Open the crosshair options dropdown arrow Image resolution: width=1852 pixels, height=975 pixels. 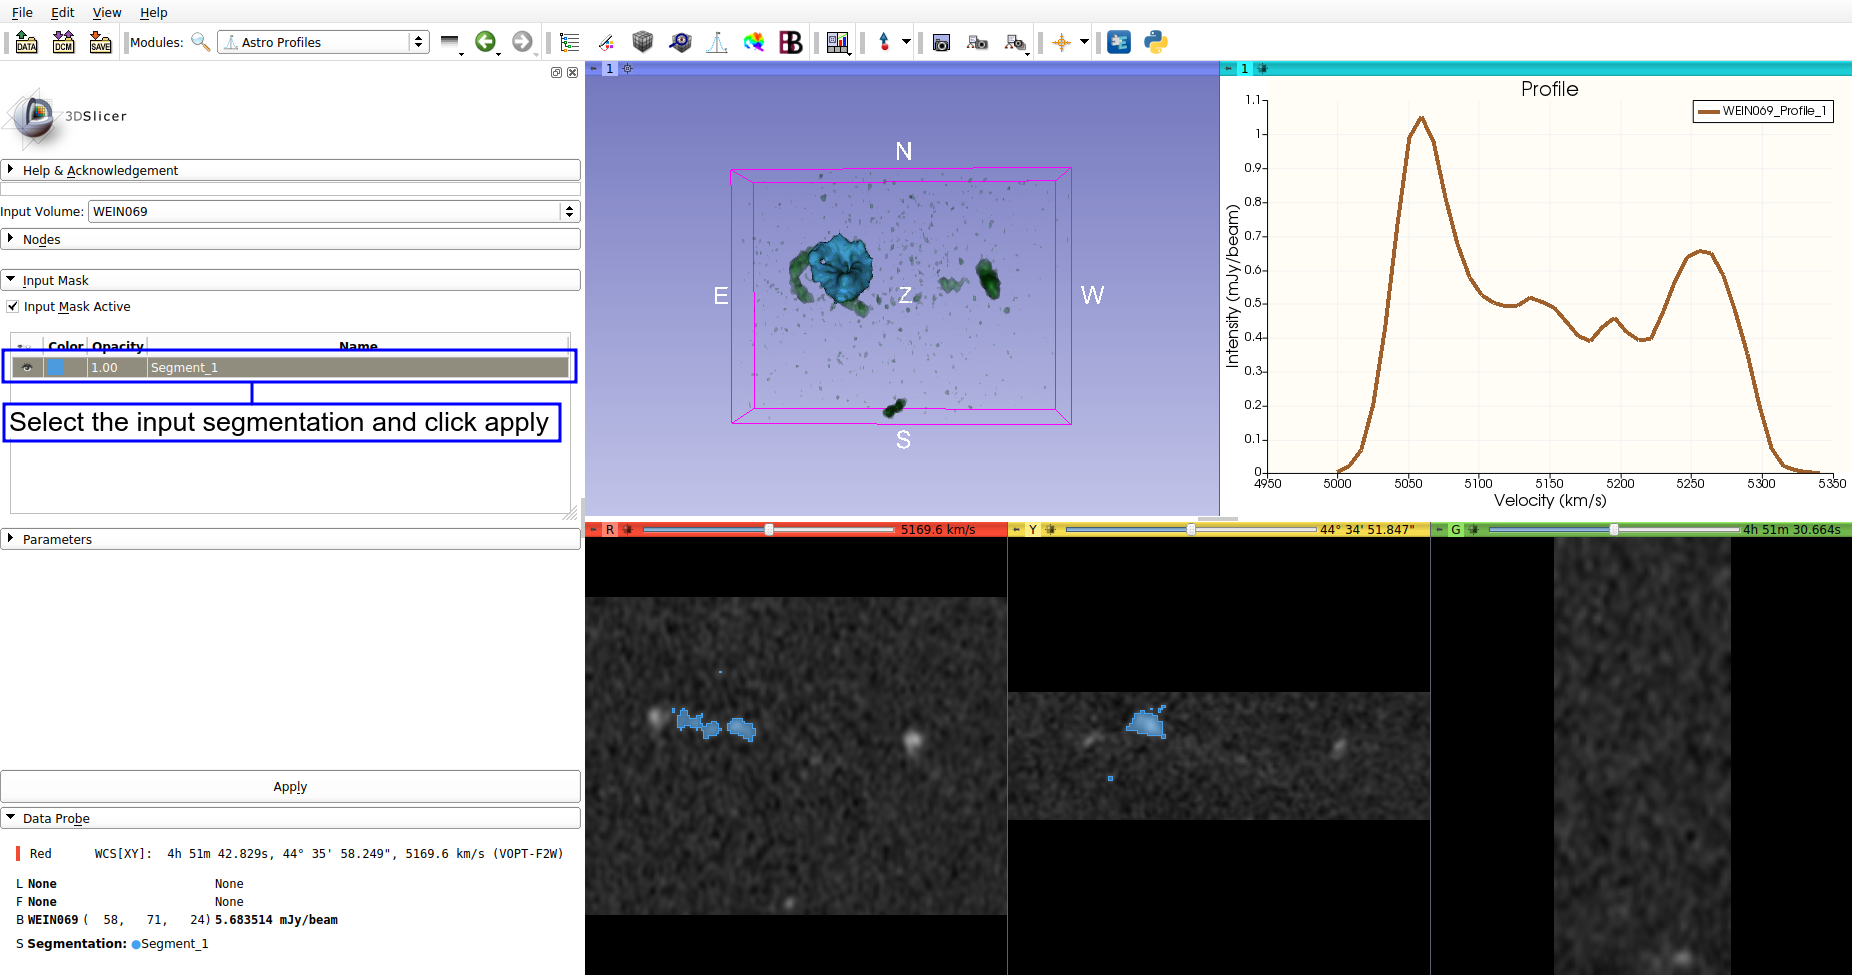coord(1084,42)
